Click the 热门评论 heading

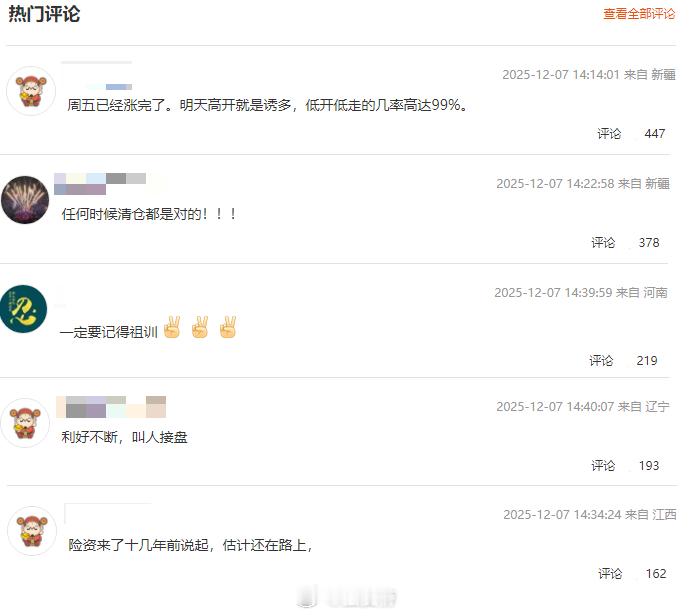44,14
